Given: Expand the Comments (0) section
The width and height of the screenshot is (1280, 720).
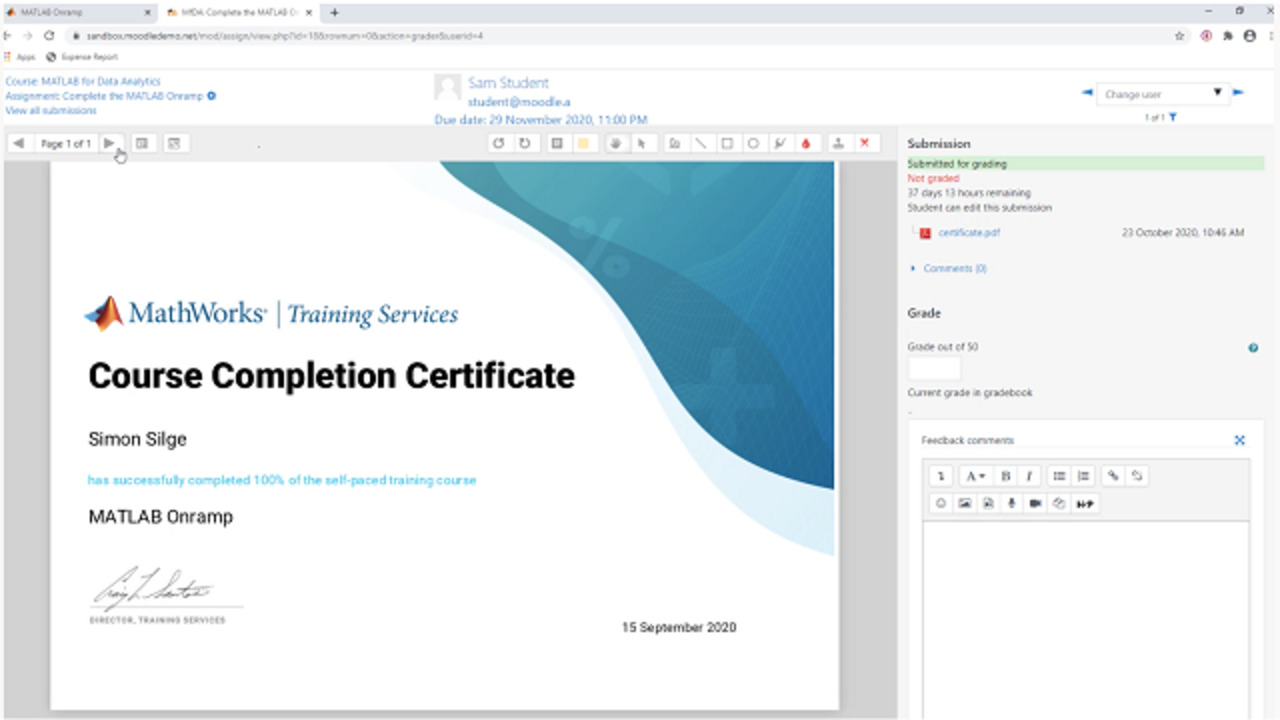Looking at the screenshot, I should coord(954,268).
